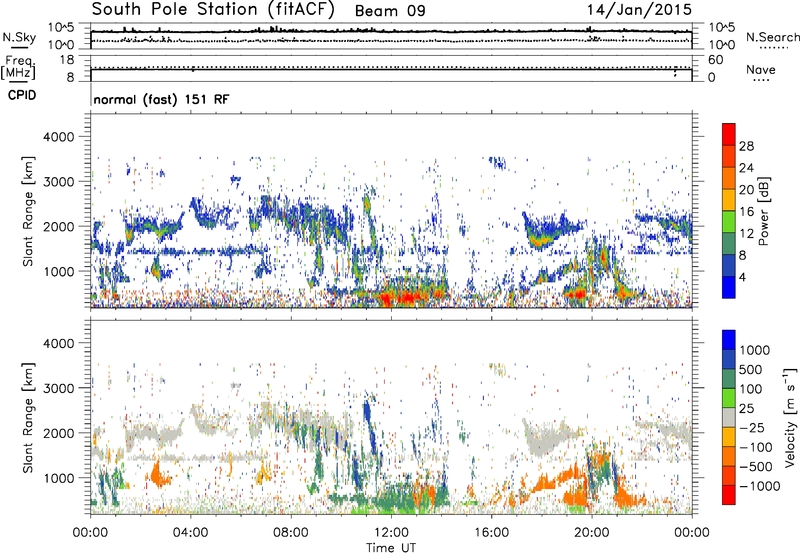Image resolution: width=800 pixels, height=554 pixels.
Task: Click the "20:00" time tick label
Action: (591, 533)
